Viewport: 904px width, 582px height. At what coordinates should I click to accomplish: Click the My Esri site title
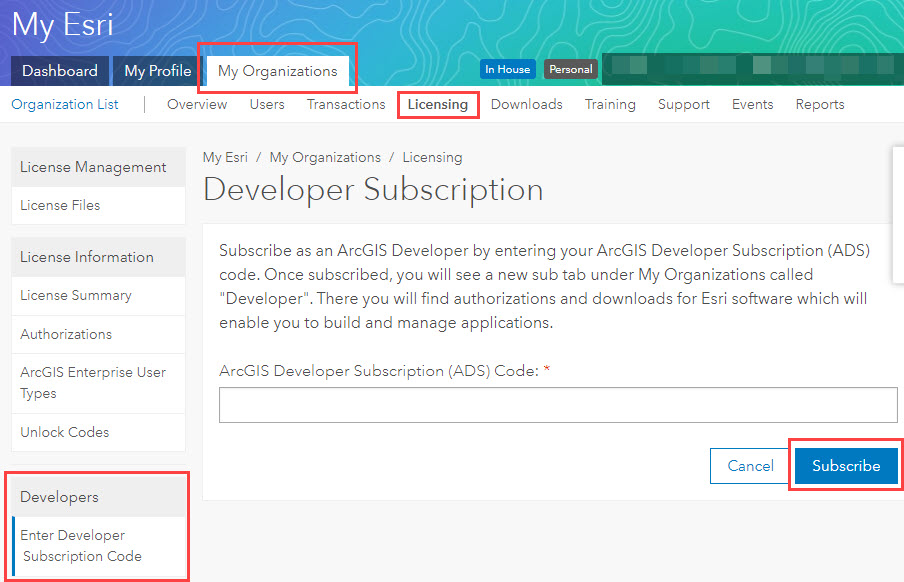tap(62, 25)
